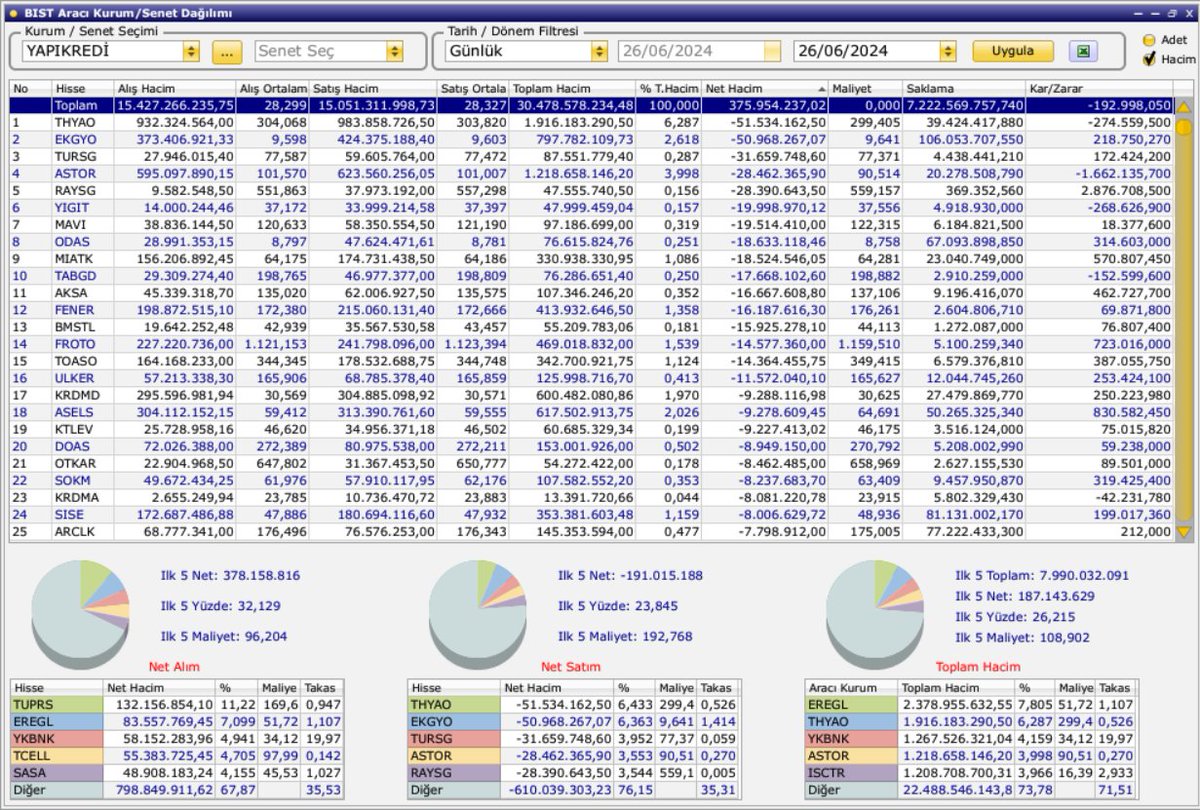Click the Diğer row in Net Satım table
Screen dimensions: 1200x810
click(x=575, y=790)
